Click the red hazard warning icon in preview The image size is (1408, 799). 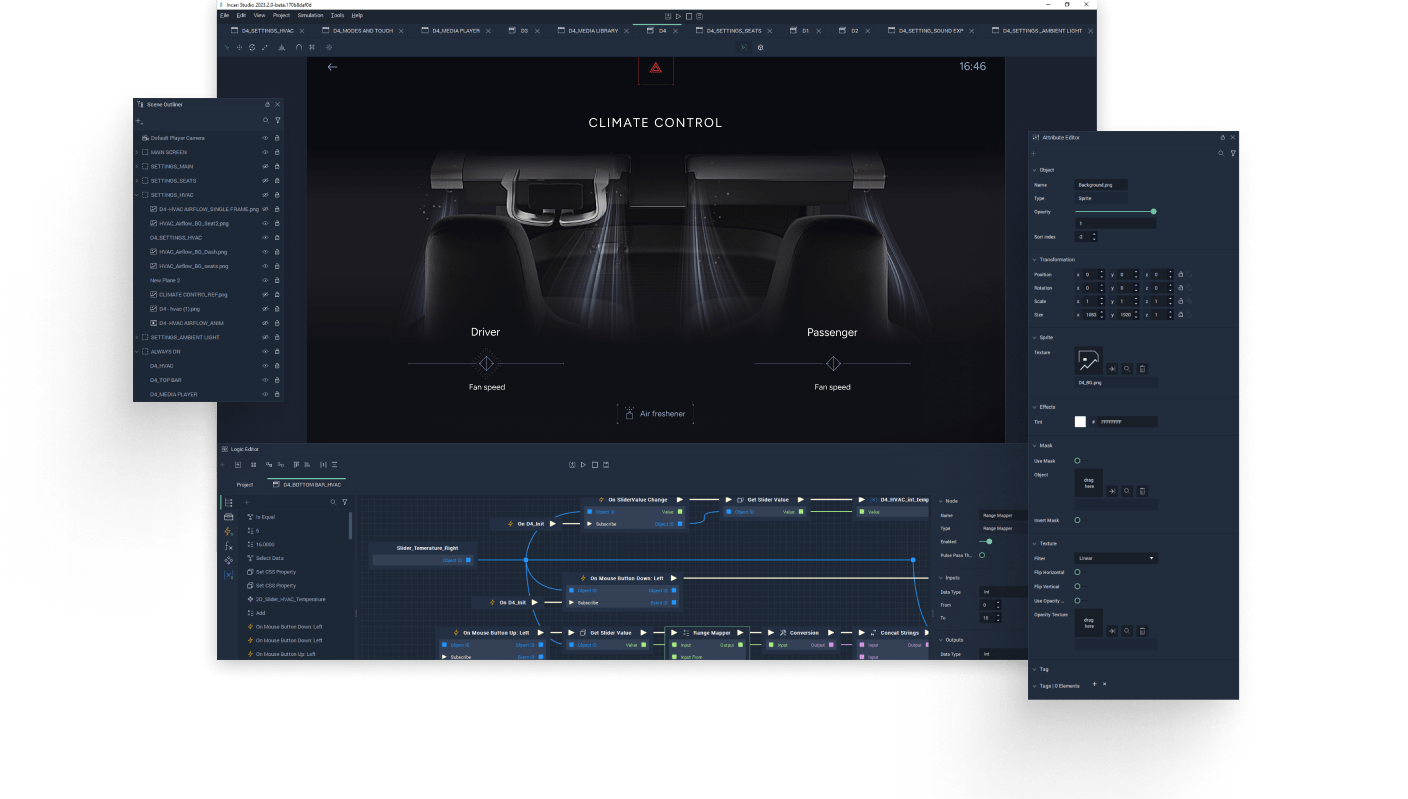pyautogui.click(x=656, y=68)
